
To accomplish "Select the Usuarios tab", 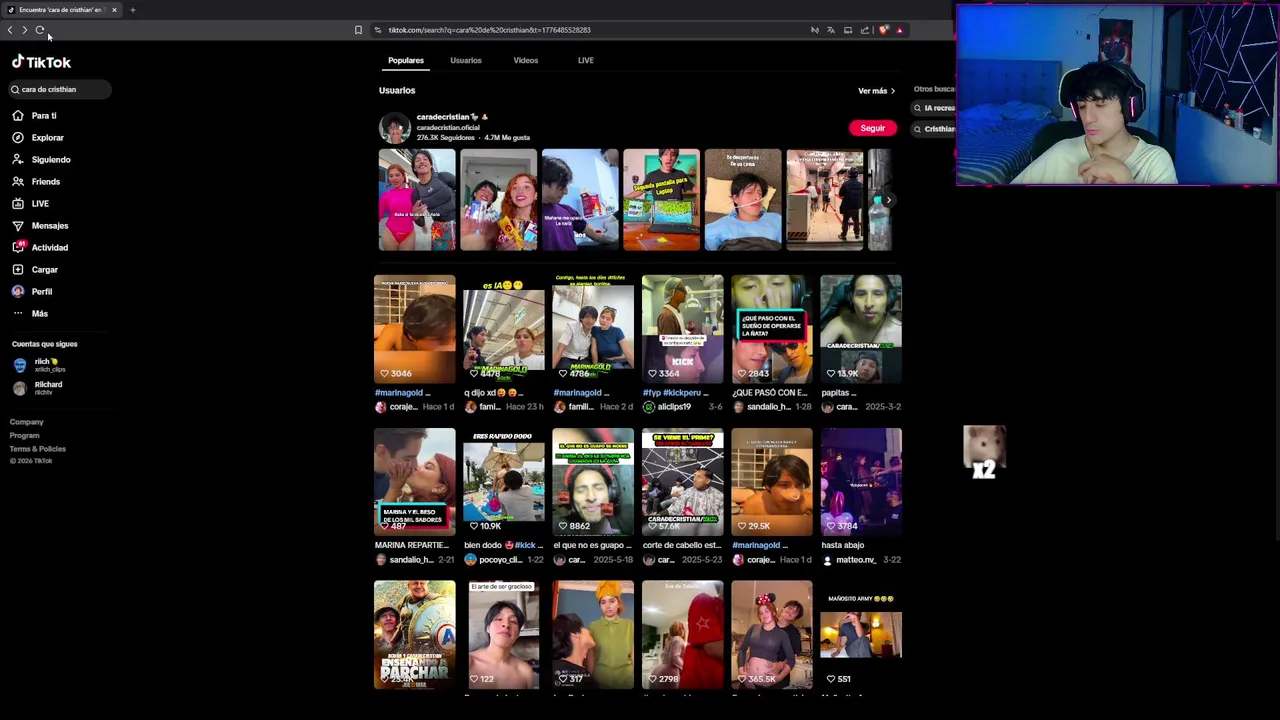I will coord(466,60).
